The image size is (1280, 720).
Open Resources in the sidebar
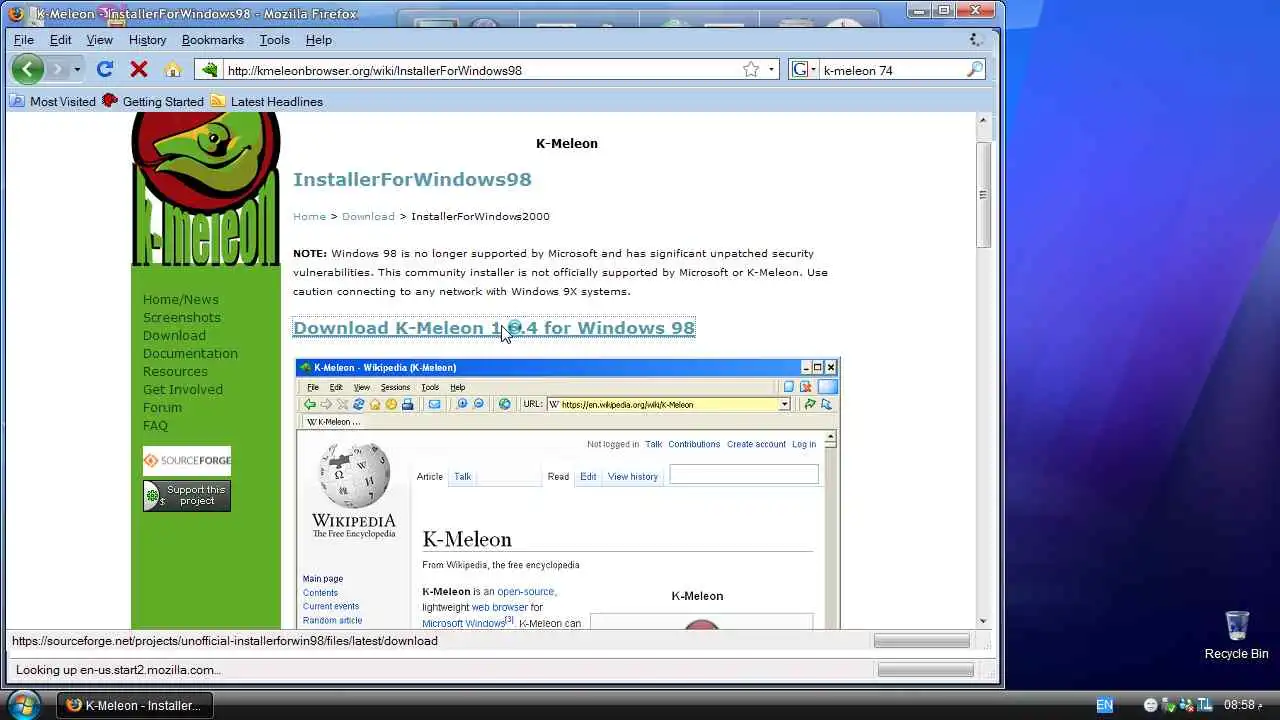(x=175, y=371)
